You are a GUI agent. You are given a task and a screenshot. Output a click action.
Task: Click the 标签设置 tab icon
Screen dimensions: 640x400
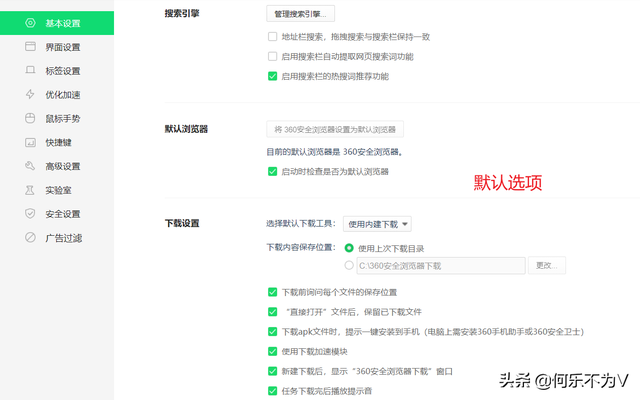30,70
